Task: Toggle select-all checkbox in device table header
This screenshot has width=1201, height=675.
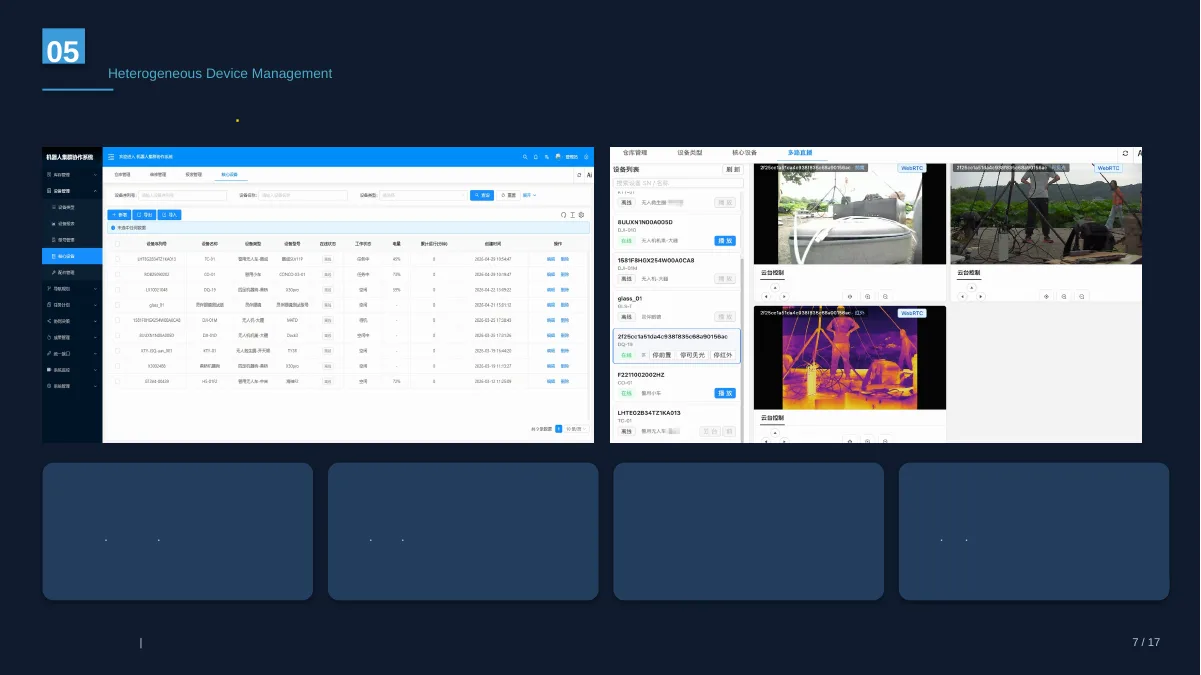Action: click(x=117, y=244)
